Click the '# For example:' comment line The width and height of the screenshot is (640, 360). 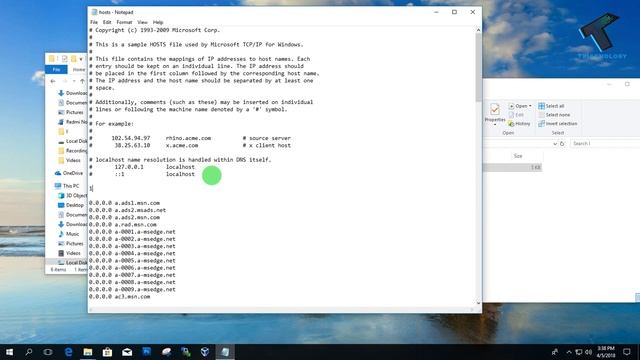[111, 124]
